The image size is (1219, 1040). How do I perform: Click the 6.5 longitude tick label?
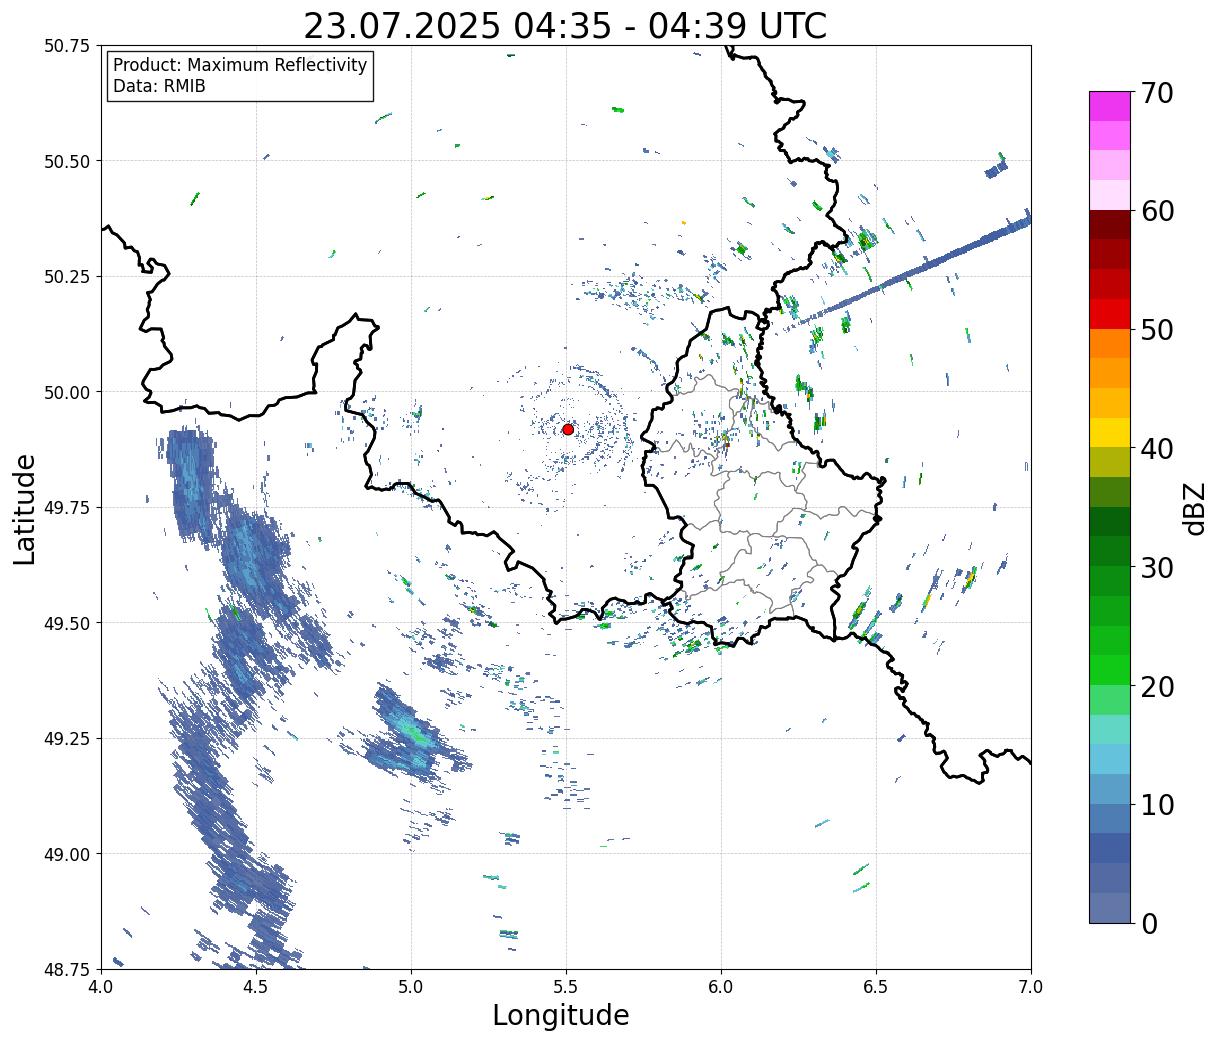tap(876, 987)
